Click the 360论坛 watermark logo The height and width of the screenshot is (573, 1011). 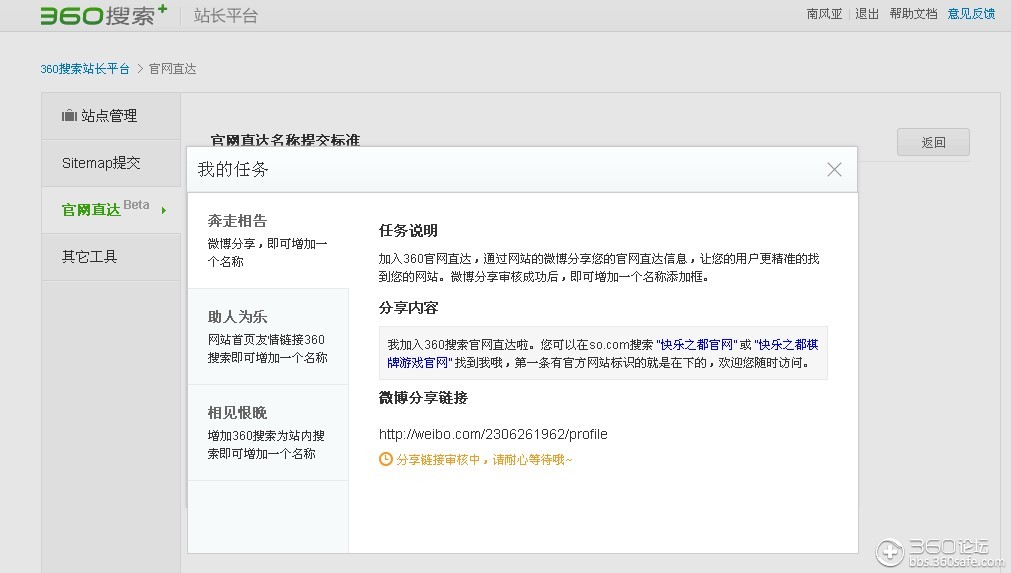pyautogui.click(x=934, y=551)
